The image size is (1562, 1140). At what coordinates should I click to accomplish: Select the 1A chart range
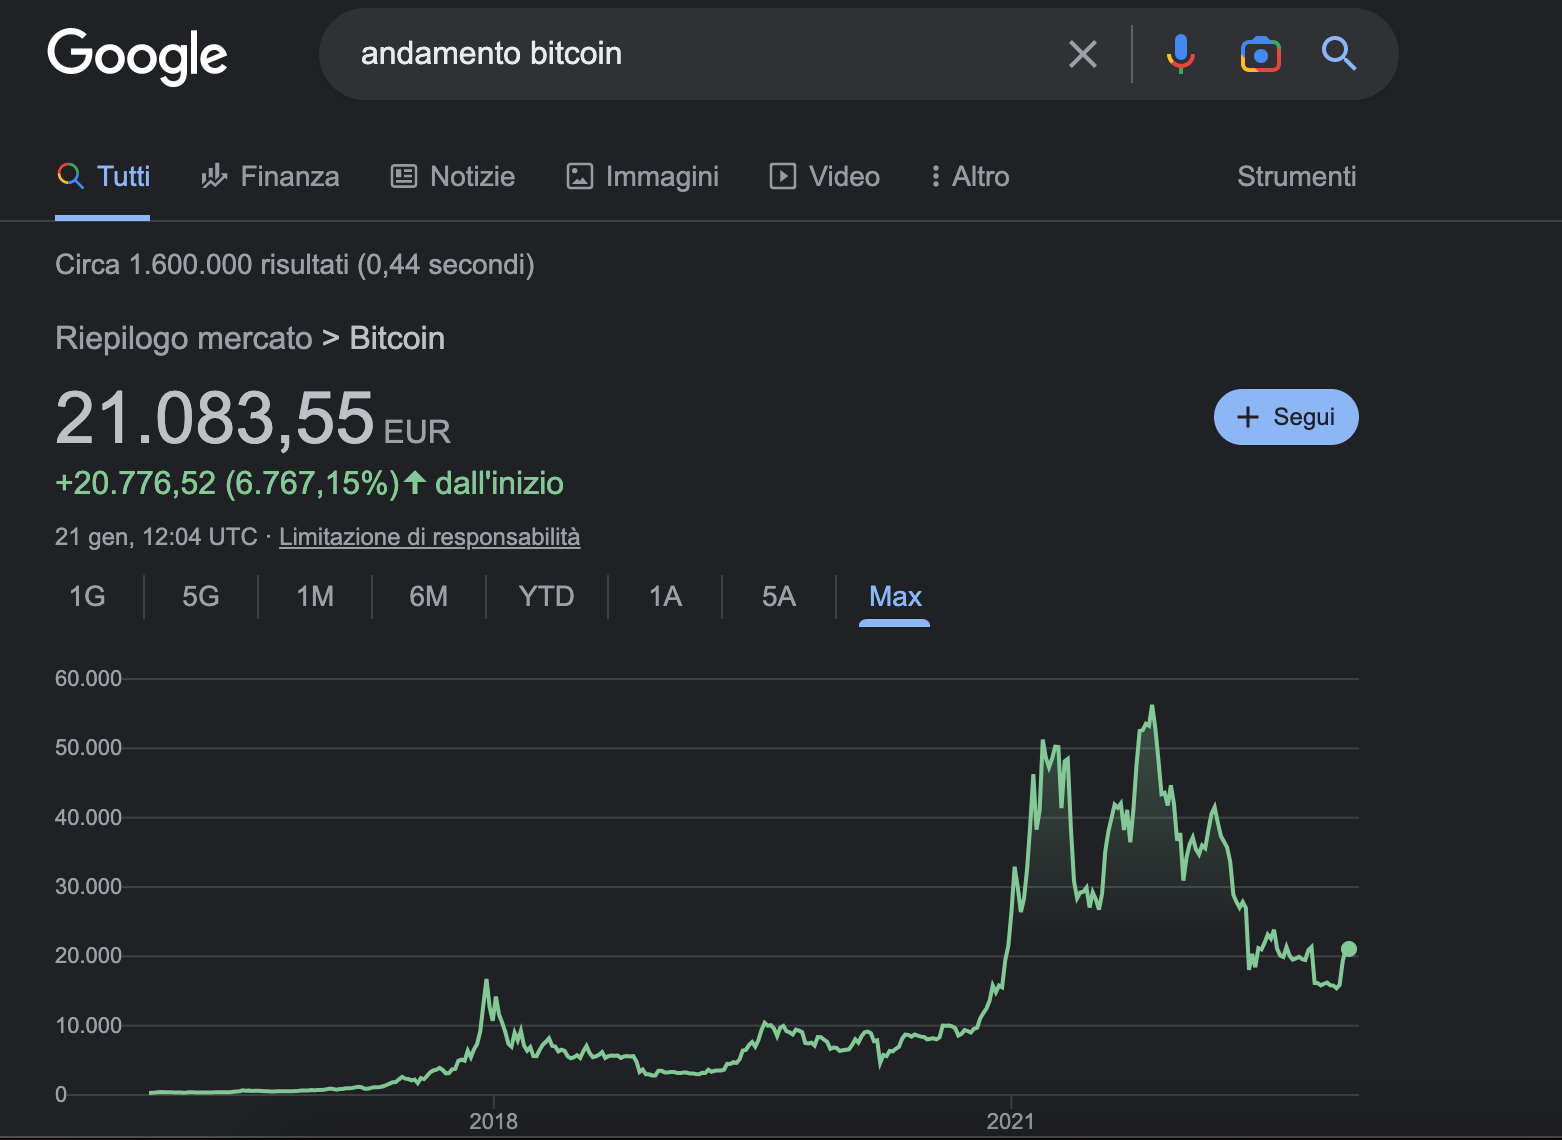665,597
